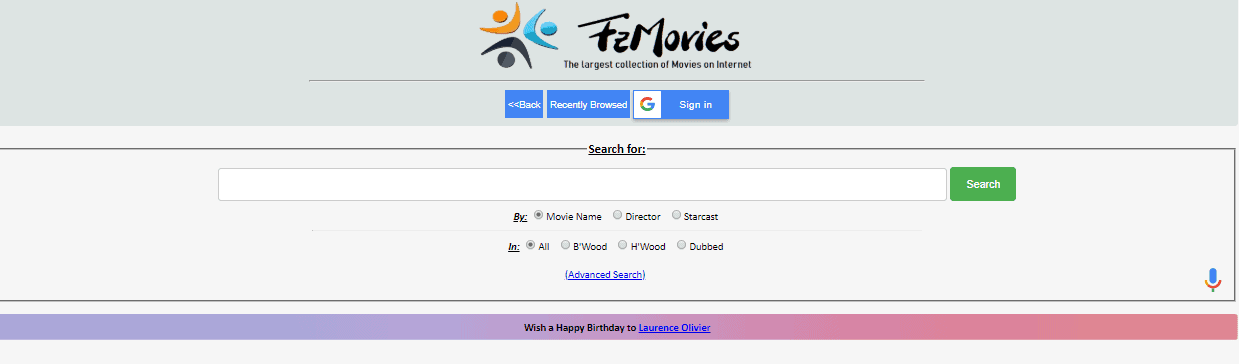Select the Movie Name radio button
1239x364 pixels.
(539, 215)
